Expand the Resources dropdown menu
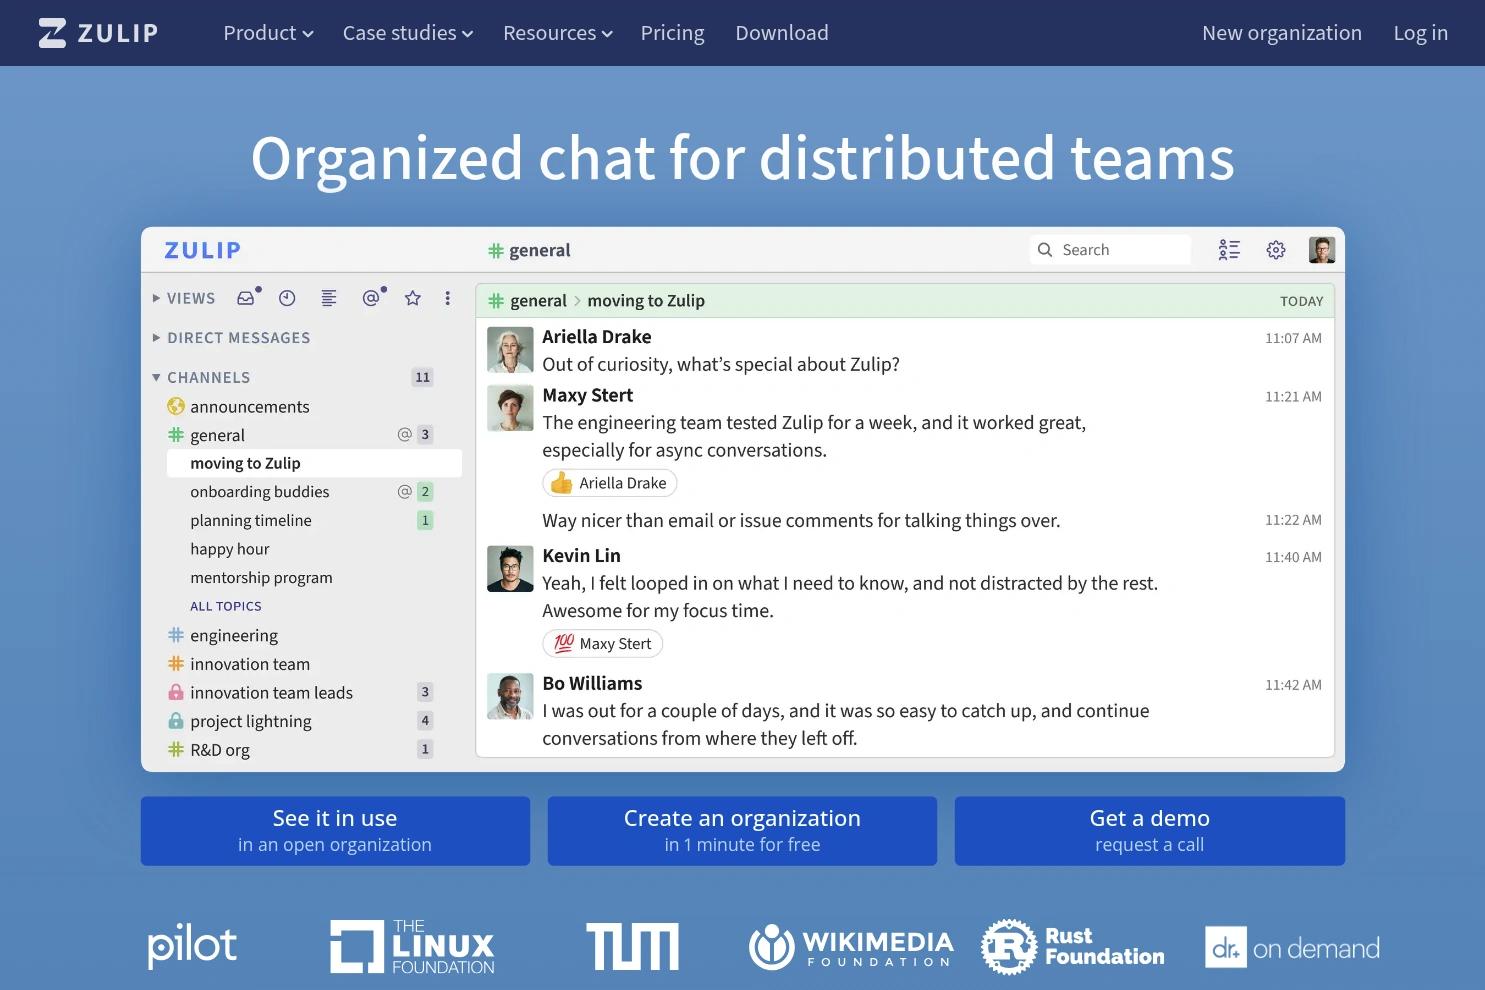 pos(558,33)
